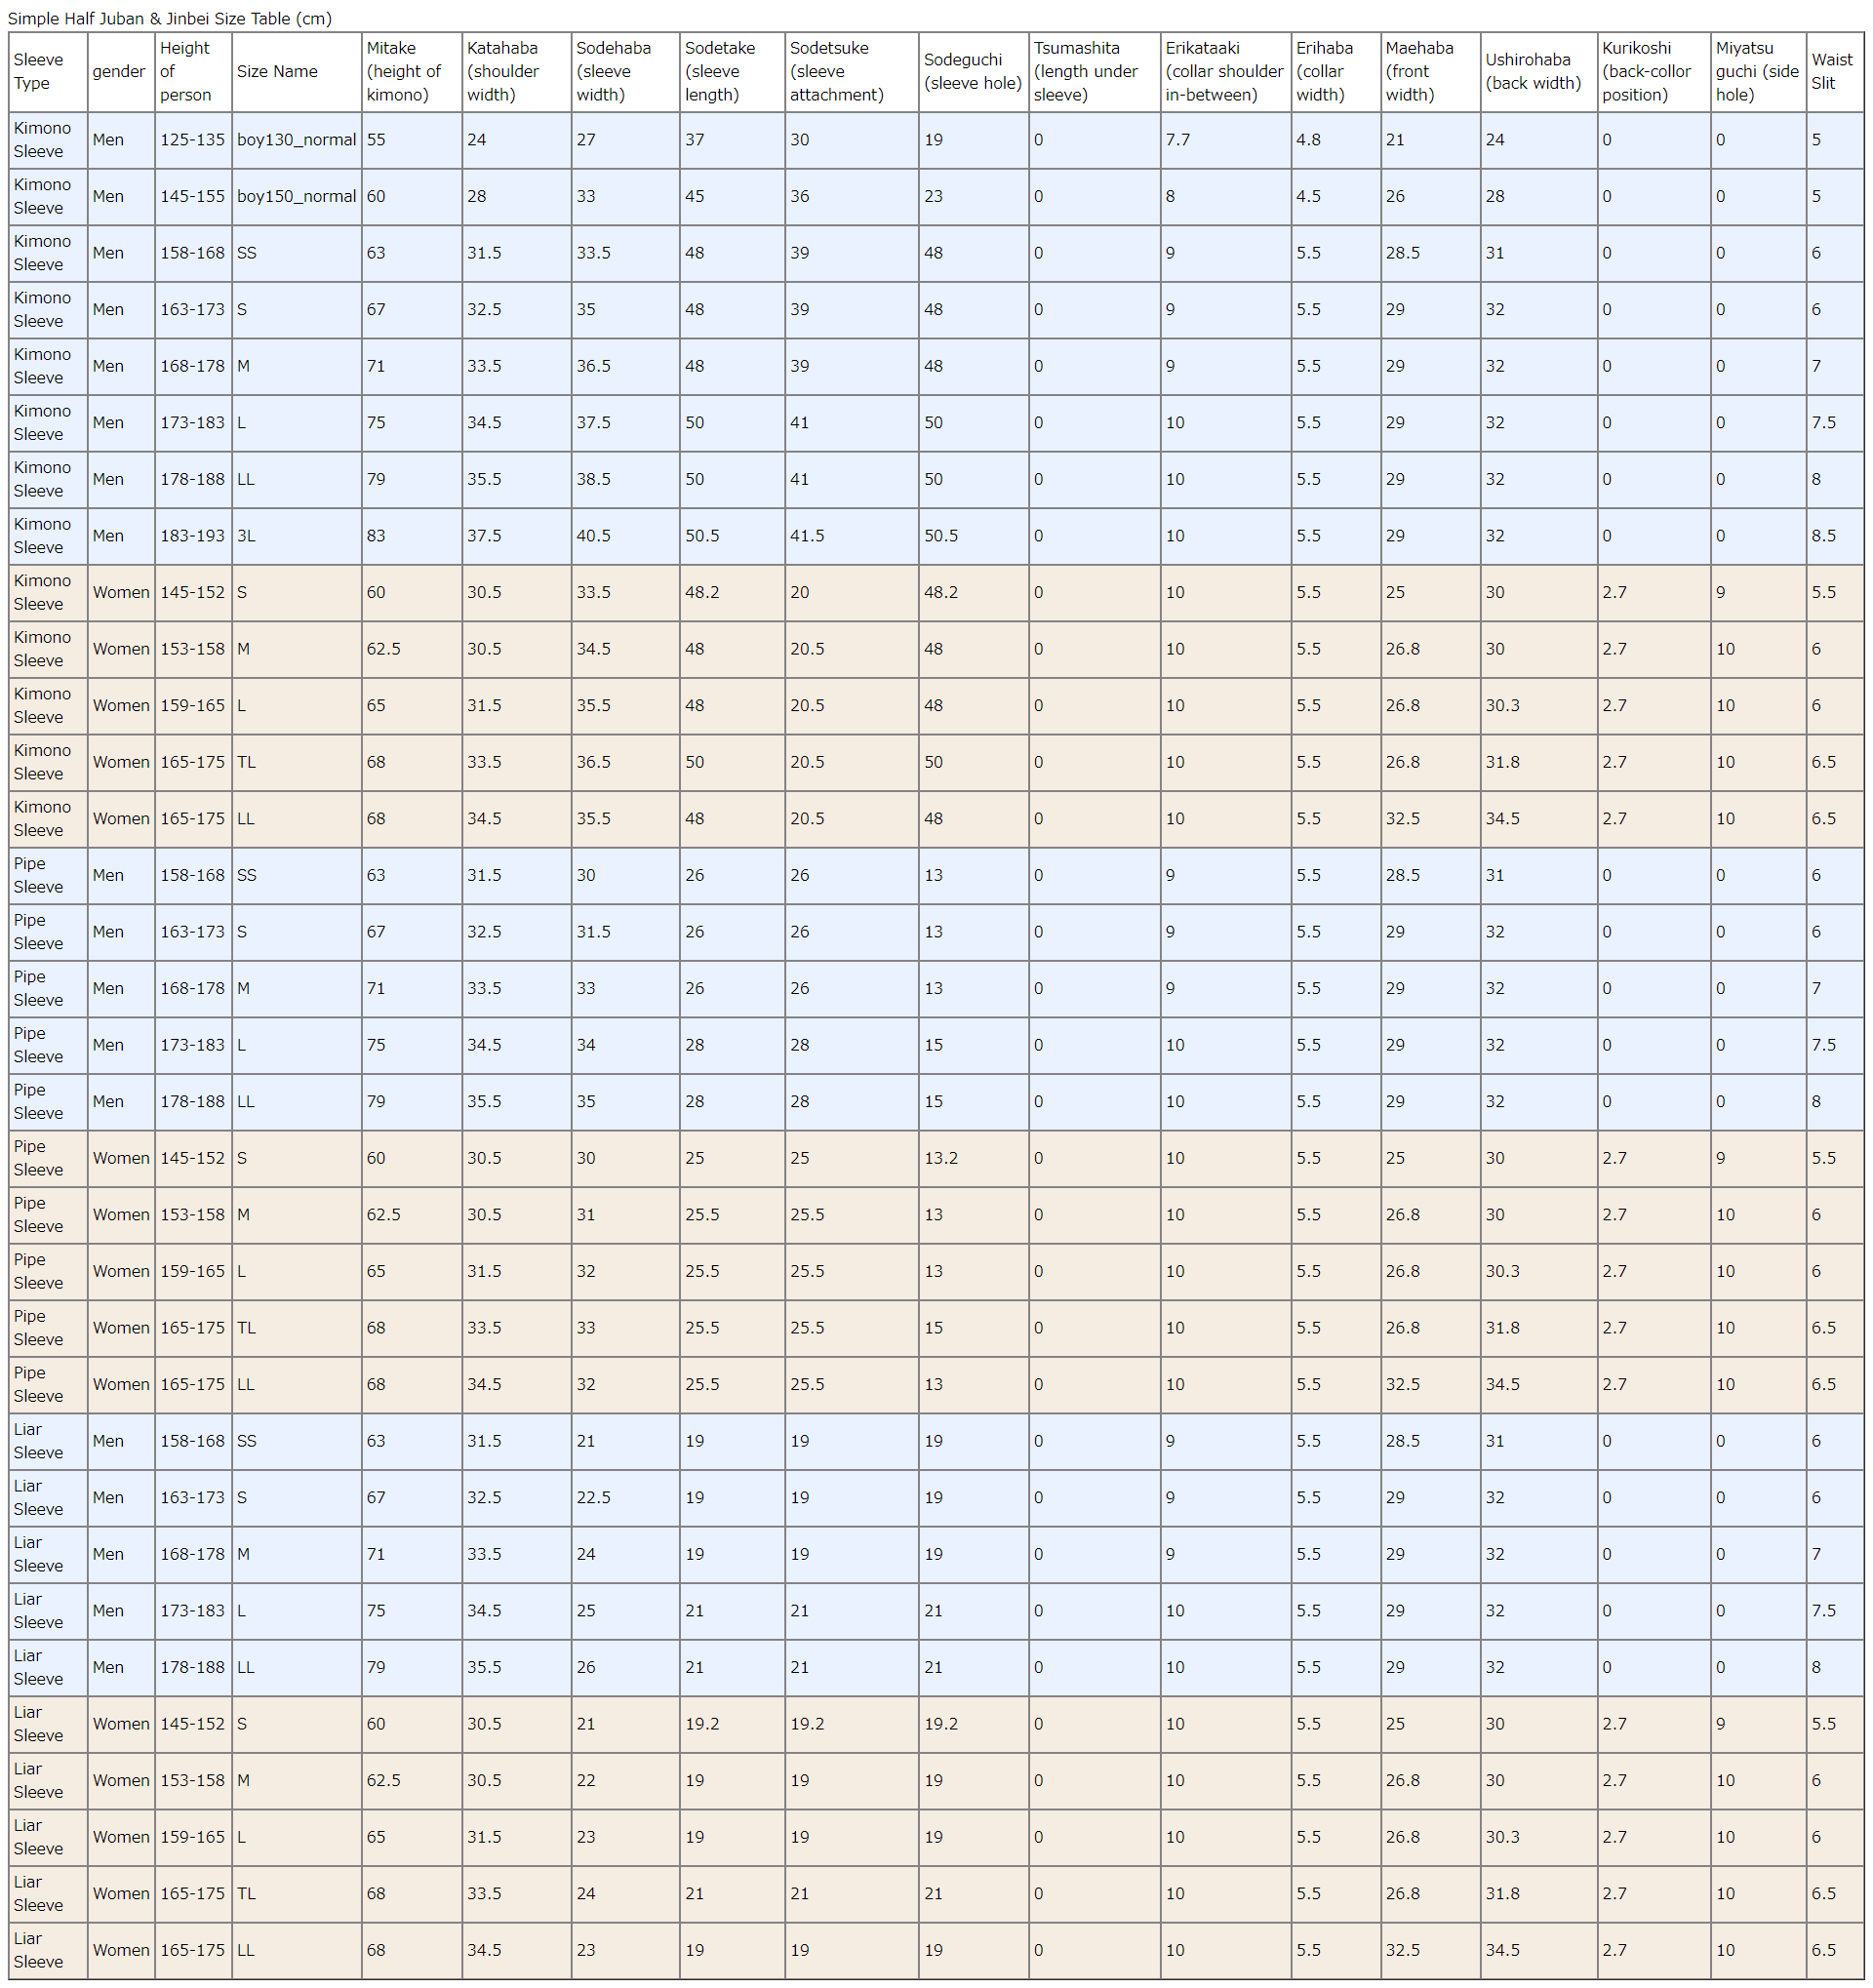
Task: Click the '3L' size name cell
Action: pos(246,536)
